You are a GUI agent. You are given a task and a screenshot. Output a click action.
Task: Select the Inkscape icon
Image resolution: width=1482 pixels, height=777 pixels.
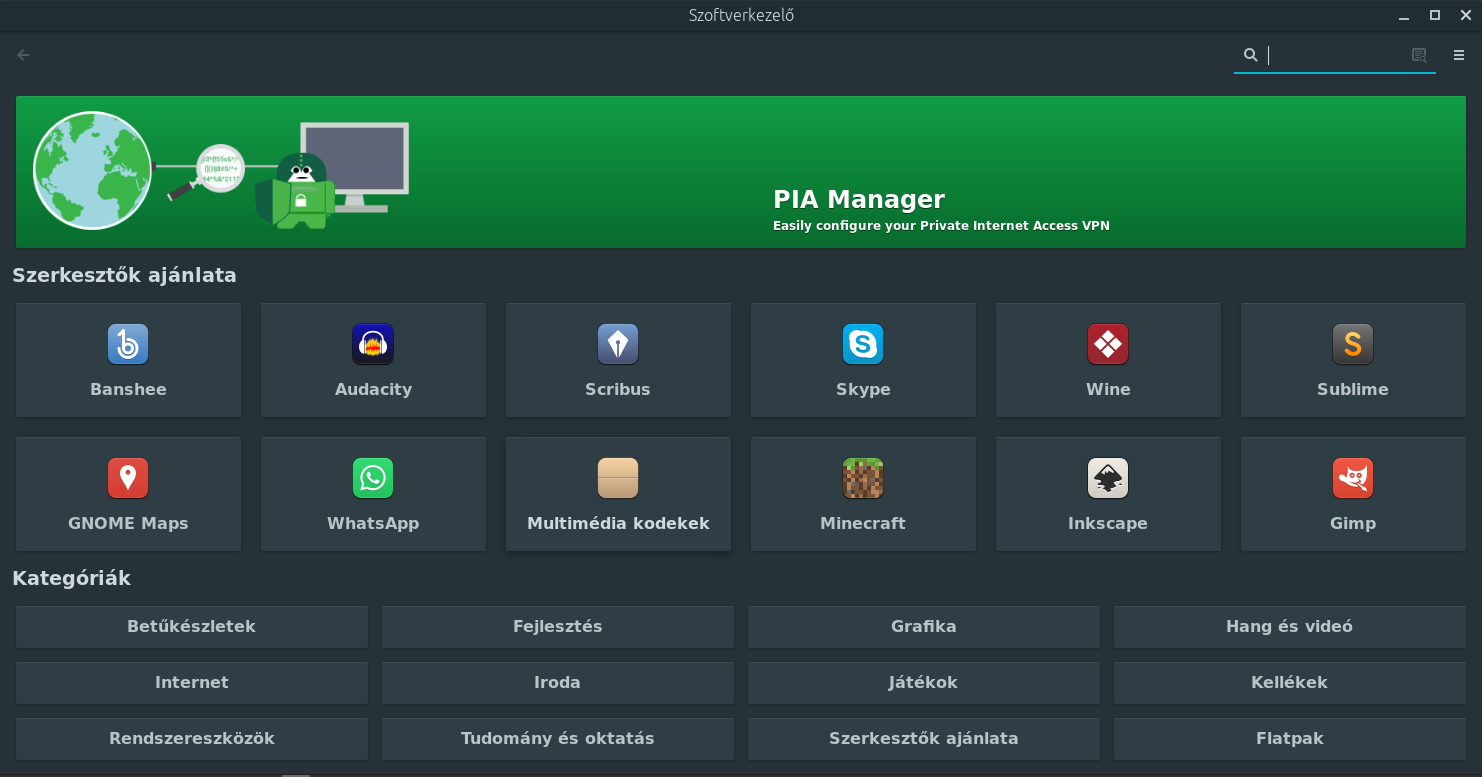coord(1108,478)
